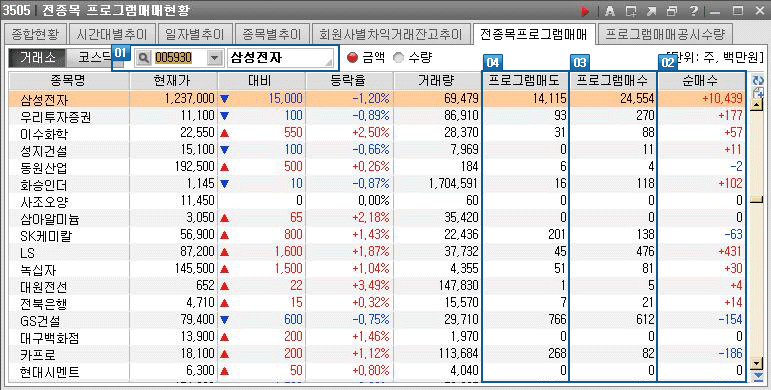771x390 pixels.
Task: Click the magnifier stock search icon
Action: click(x=144, y=58)
